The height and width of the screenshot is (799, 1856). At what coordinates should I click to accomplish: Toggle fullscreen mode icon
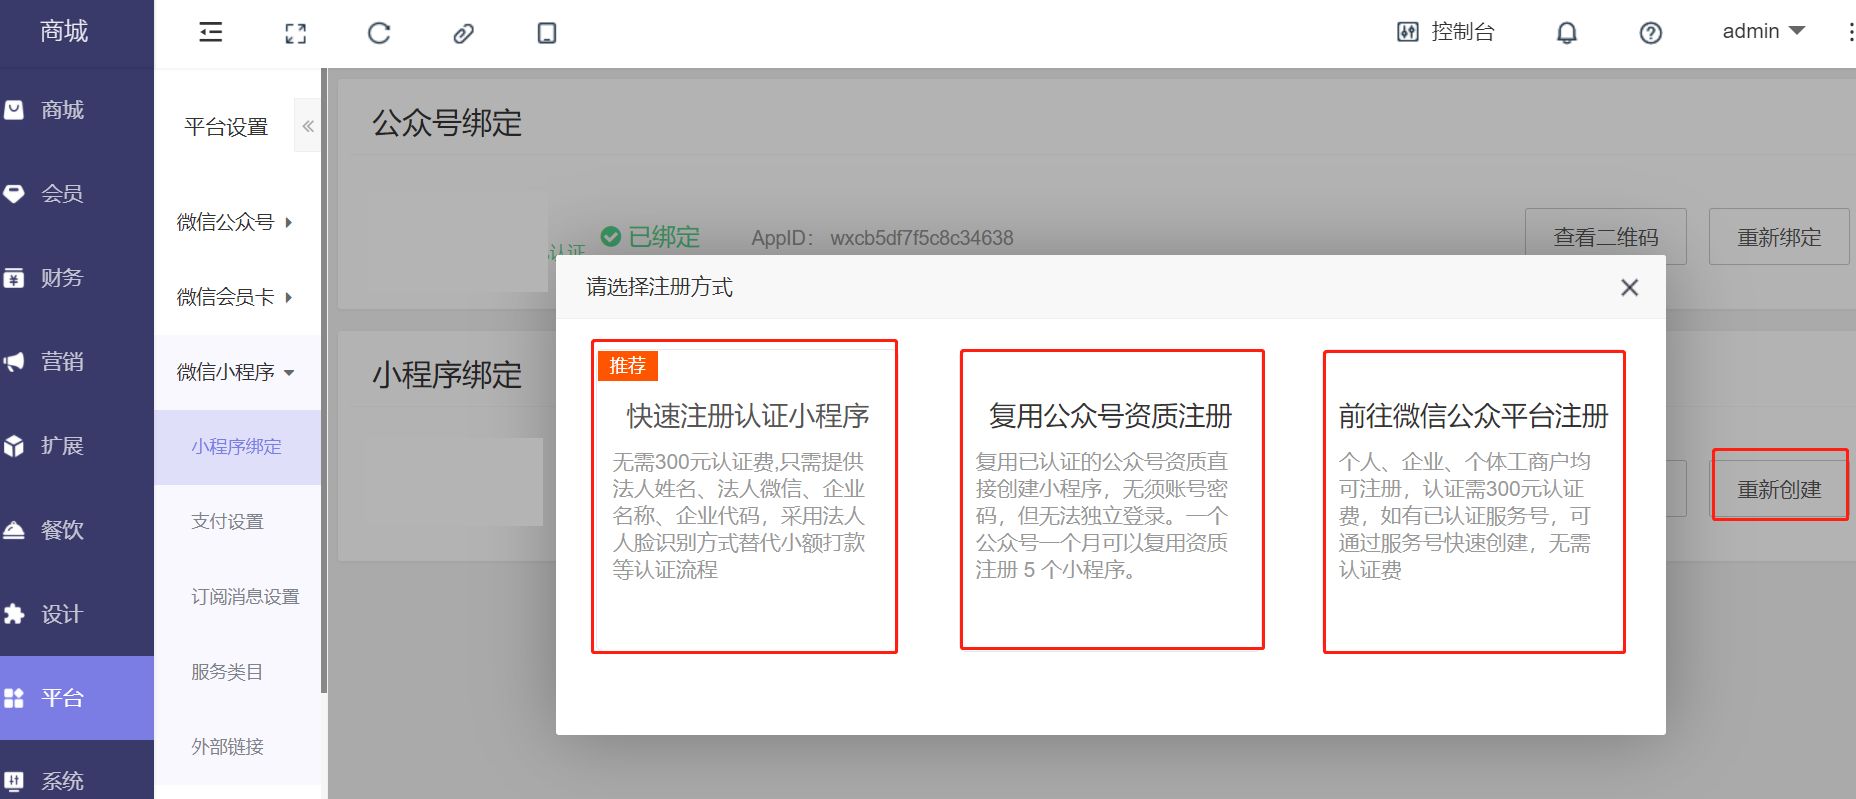click(x=295, y=33)
